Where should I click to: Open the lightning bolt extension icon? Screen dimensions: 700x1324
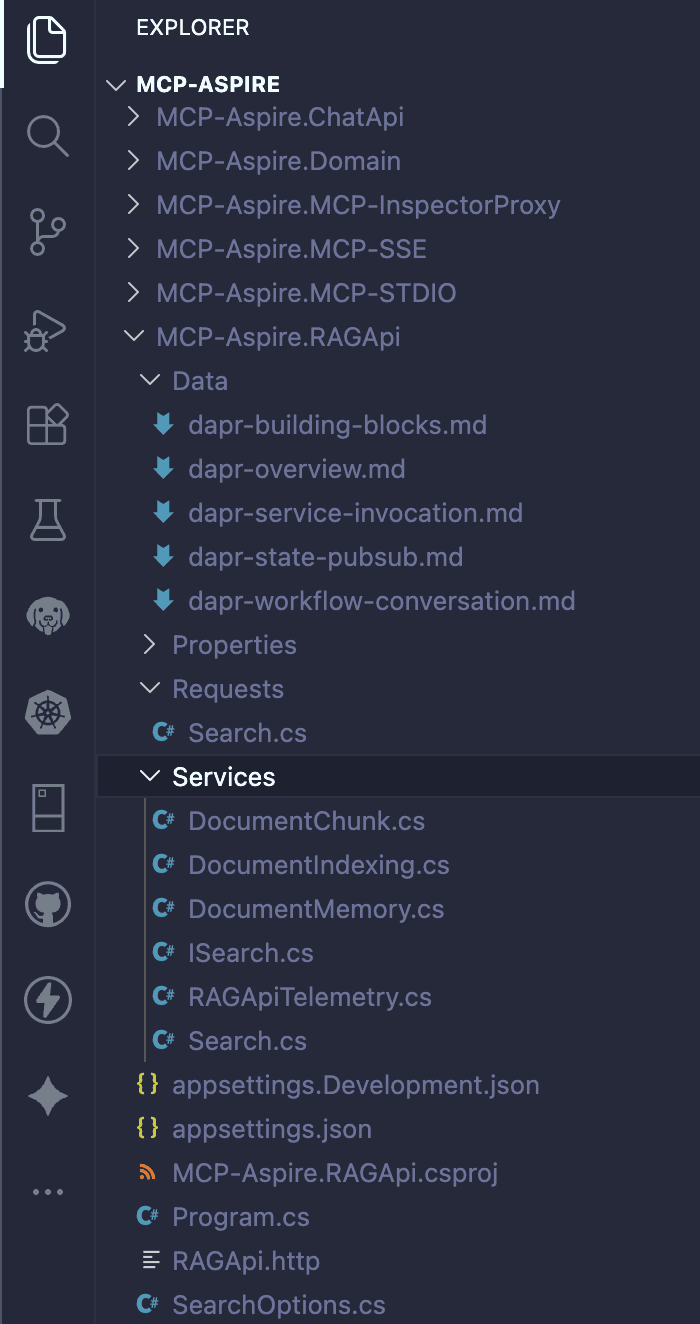coord(47,1000)
